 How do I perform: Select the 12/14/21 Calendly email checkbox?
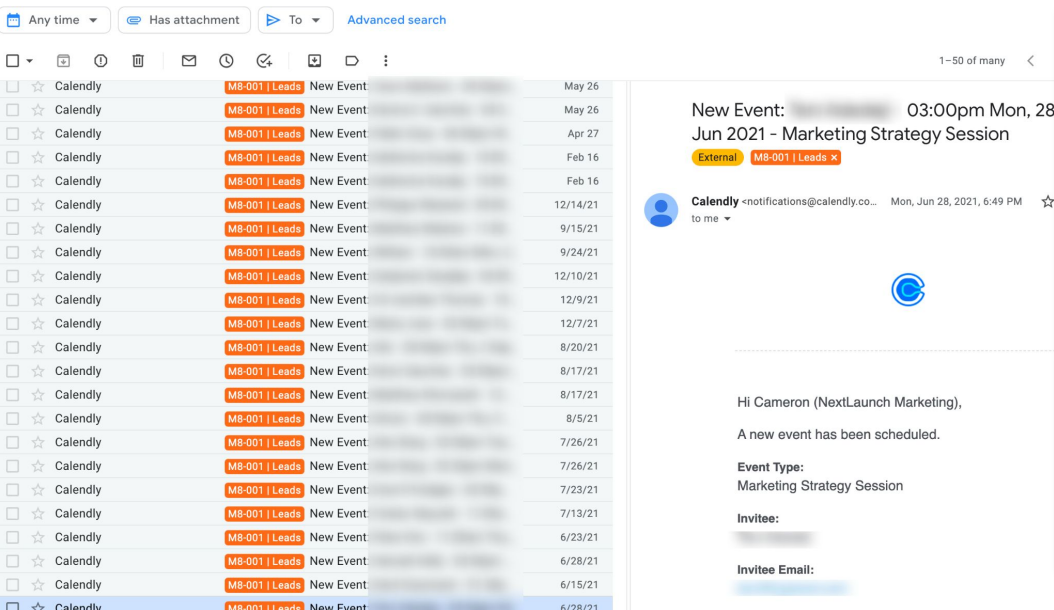click(13, 205)
